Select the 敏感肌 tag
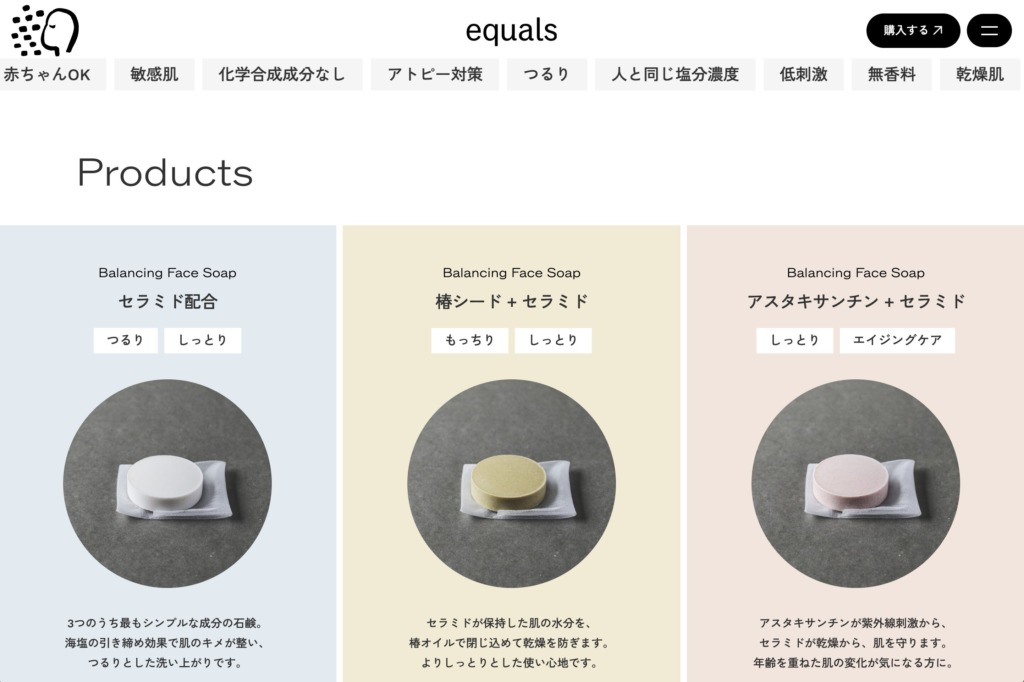1024x682 pixels. point(154,74)
